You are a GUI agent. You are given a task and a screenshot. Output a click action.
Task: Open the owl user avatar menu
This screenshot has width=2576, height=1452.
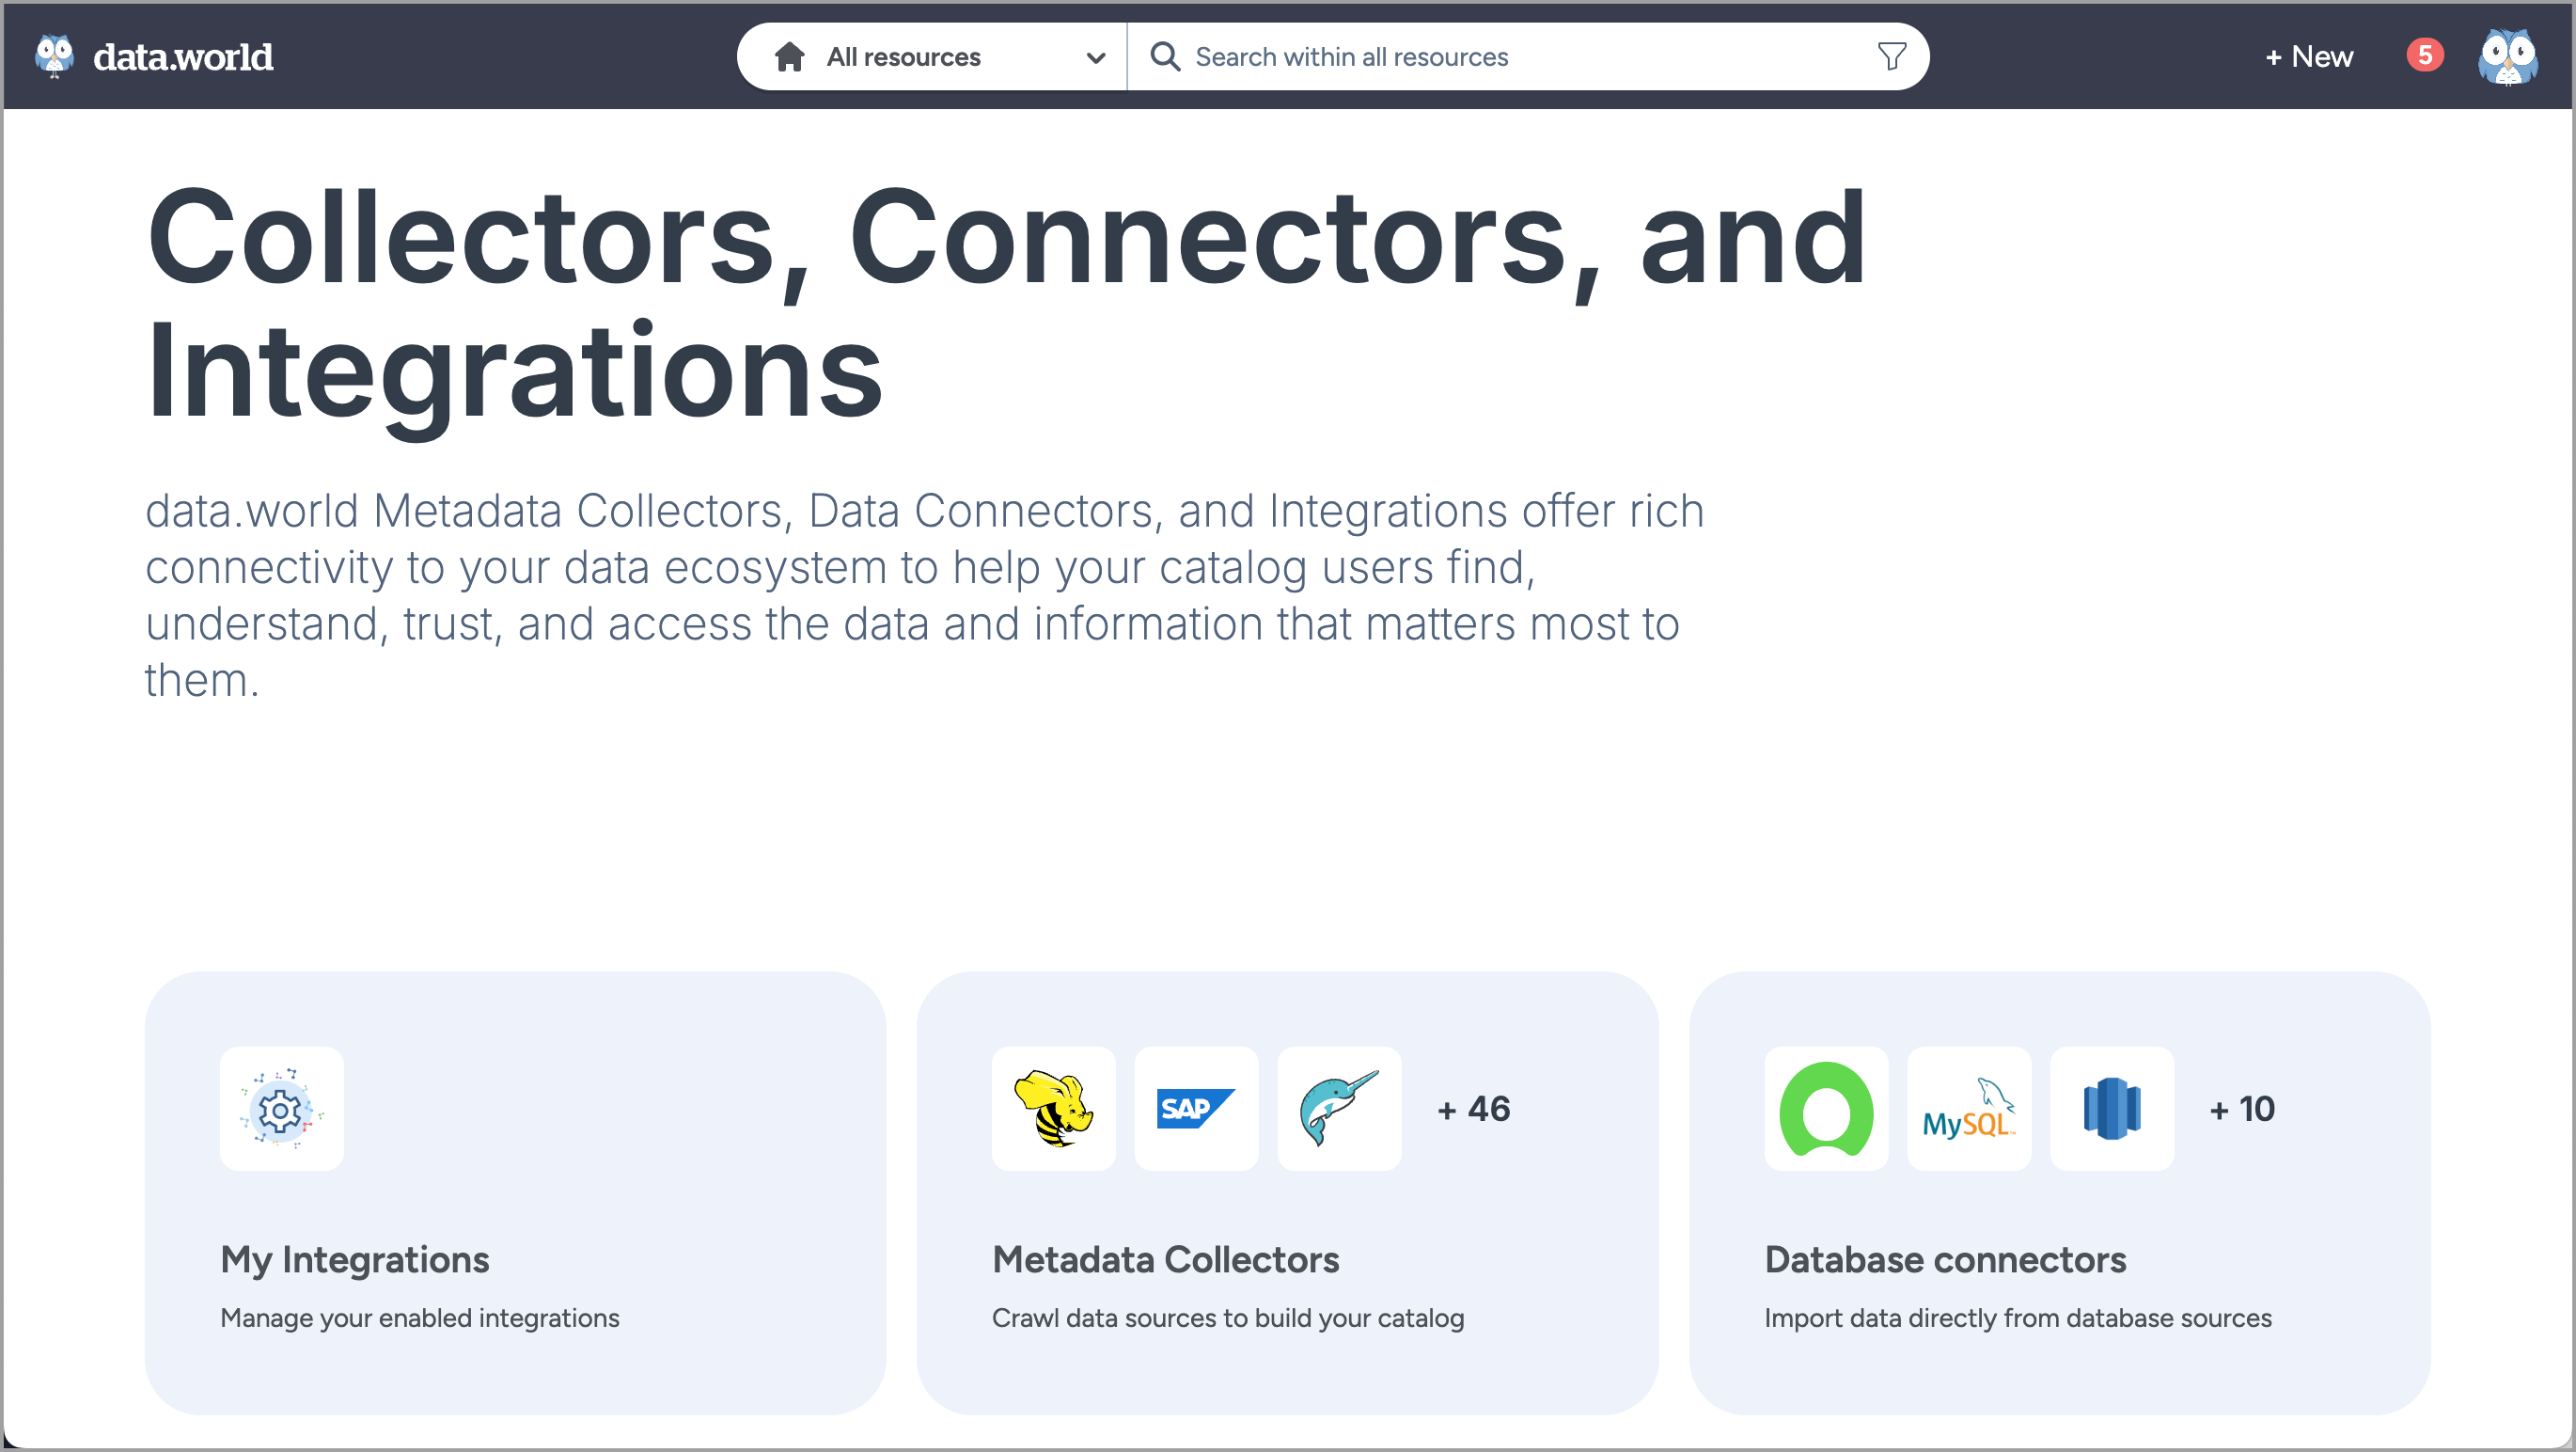2507,57
